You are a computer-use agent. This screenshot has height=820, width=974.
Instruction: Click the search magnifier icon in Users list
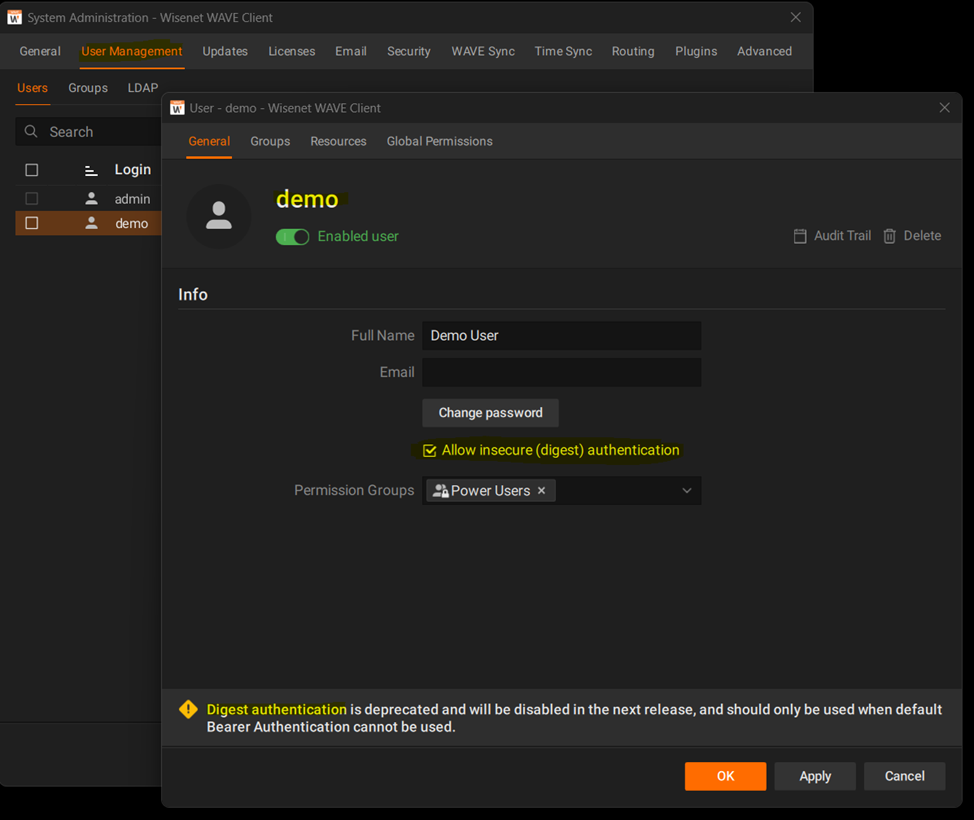(x=30, y=131)
